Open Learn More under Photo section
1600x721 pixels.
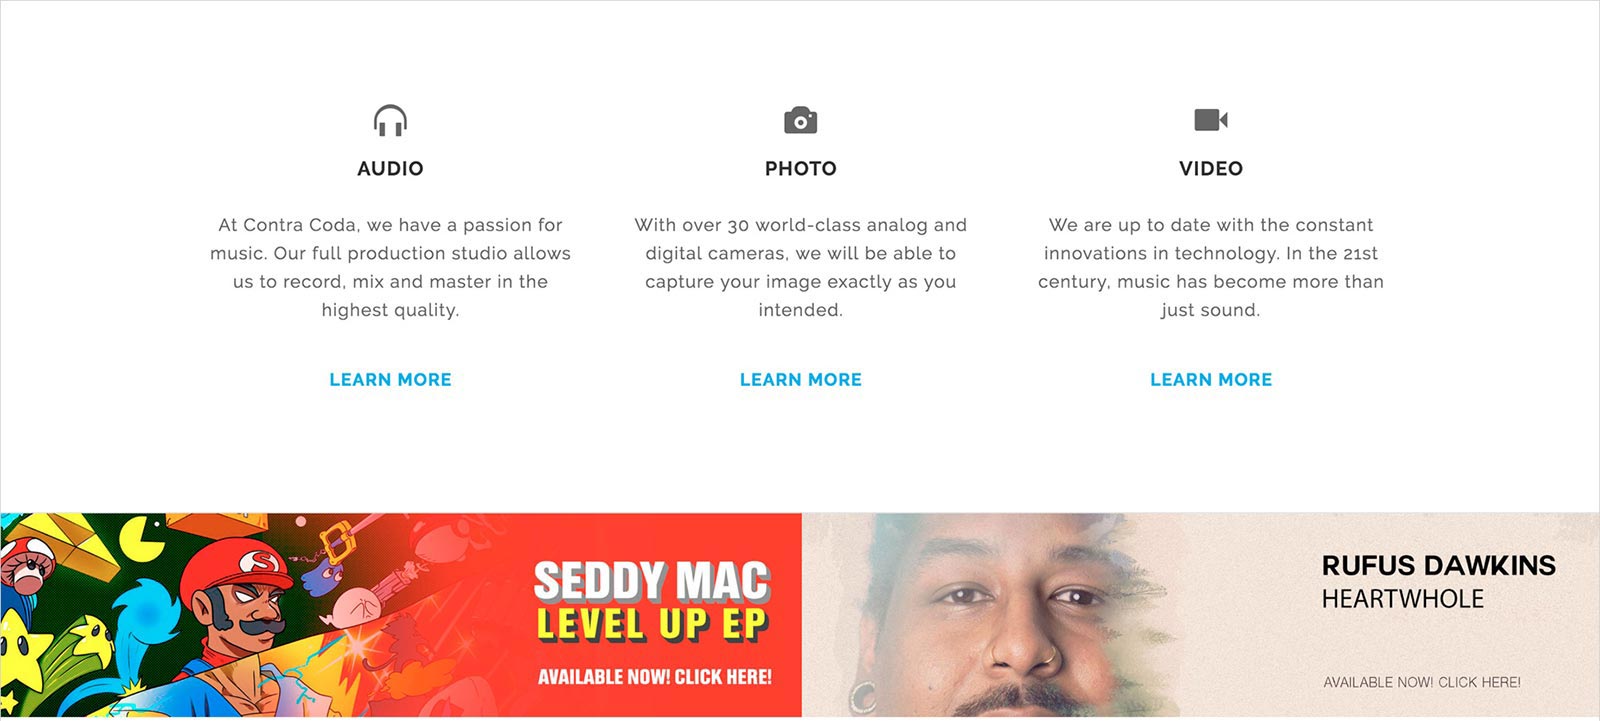pos(800,380)
